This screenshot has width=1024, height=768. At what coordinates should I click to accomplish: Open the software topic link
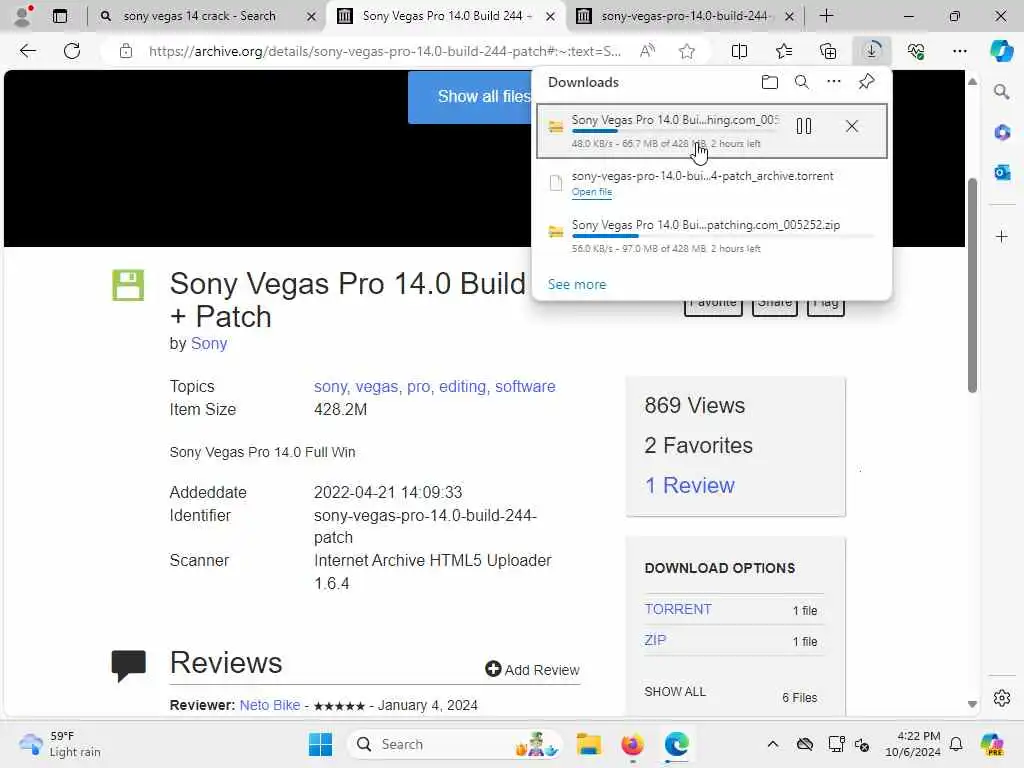coord(525,387)
